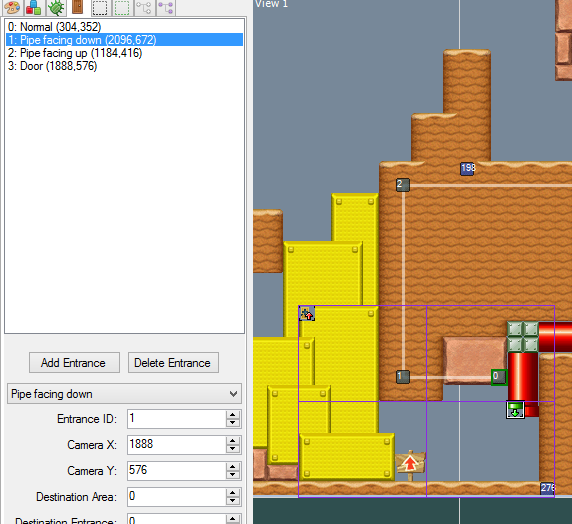Open the white path nodes tab

pos(144,7)
